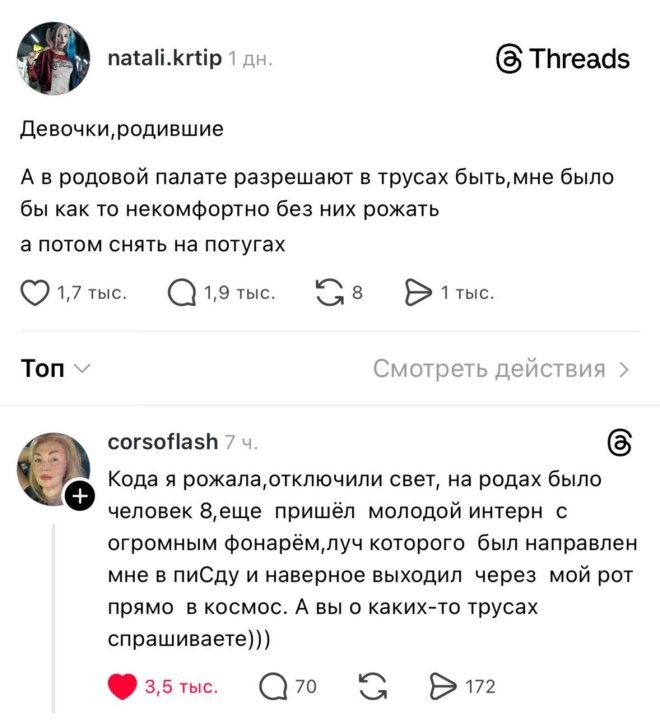660x723 pixels.
Task: Click the 1,7 тыс. likes count
Action: pyautogui.click(x=90, y=293)
